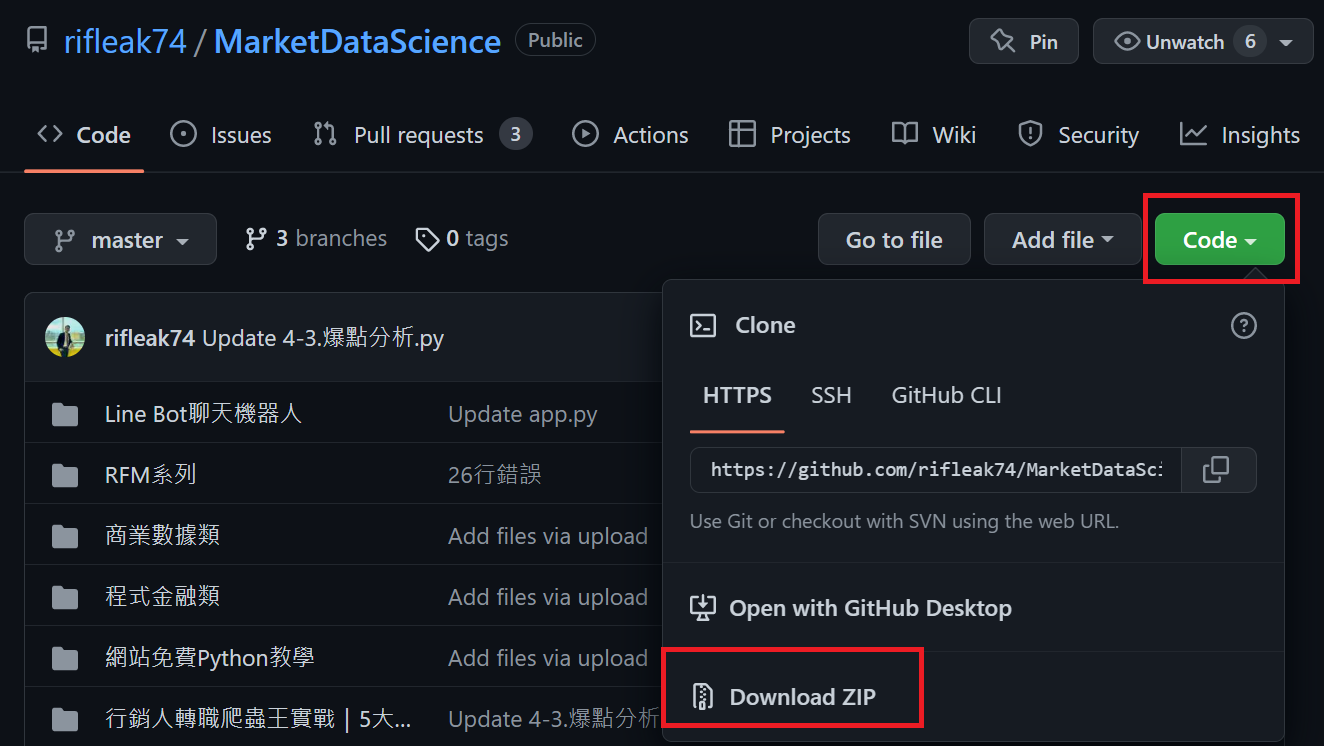The image size is (1324, 746).
Task: Click the folder icon of Line Bot聊天機器人
Action: 65,414
